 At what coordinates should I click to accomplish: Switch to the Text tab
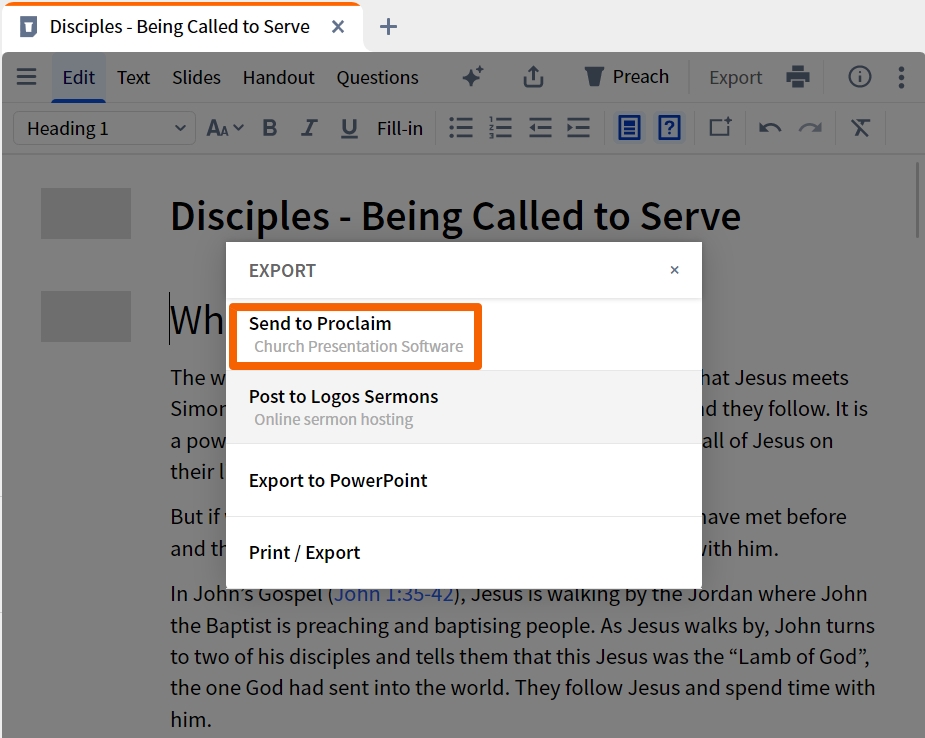point(133,77)
